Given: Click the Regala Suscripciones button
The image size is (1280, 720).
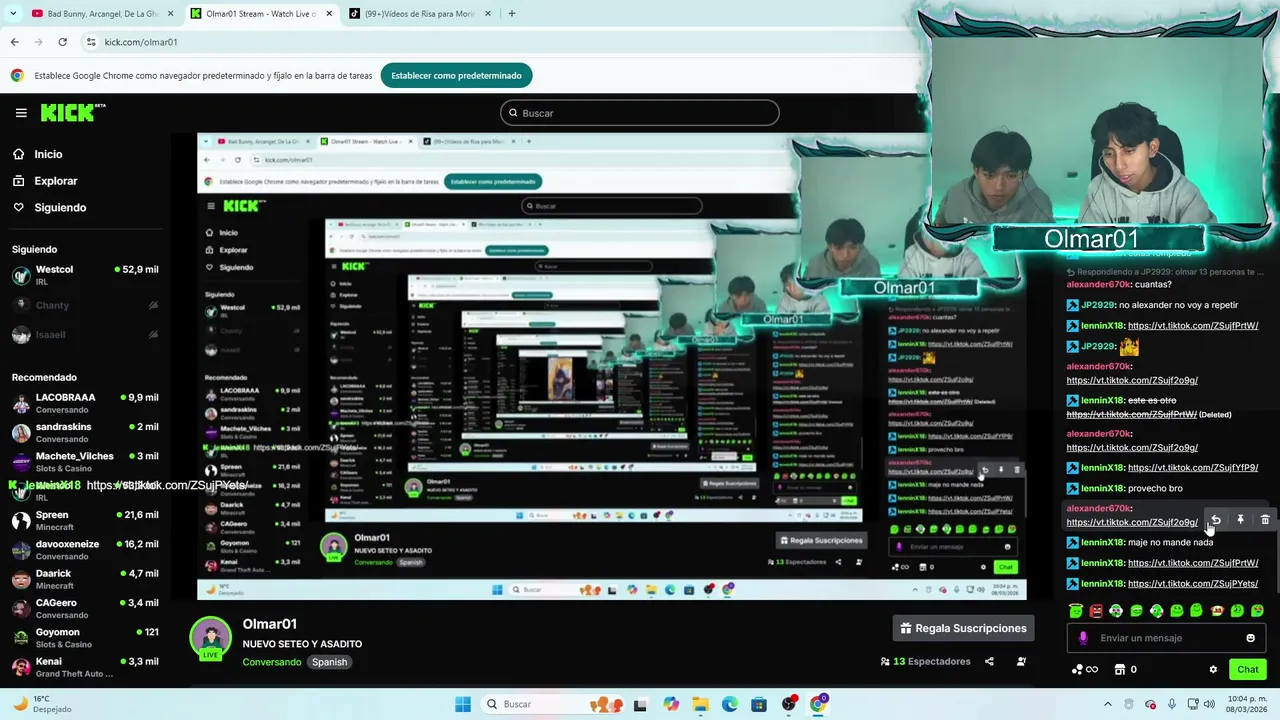Looking at the screenshot, I should (x=963, y=628).
